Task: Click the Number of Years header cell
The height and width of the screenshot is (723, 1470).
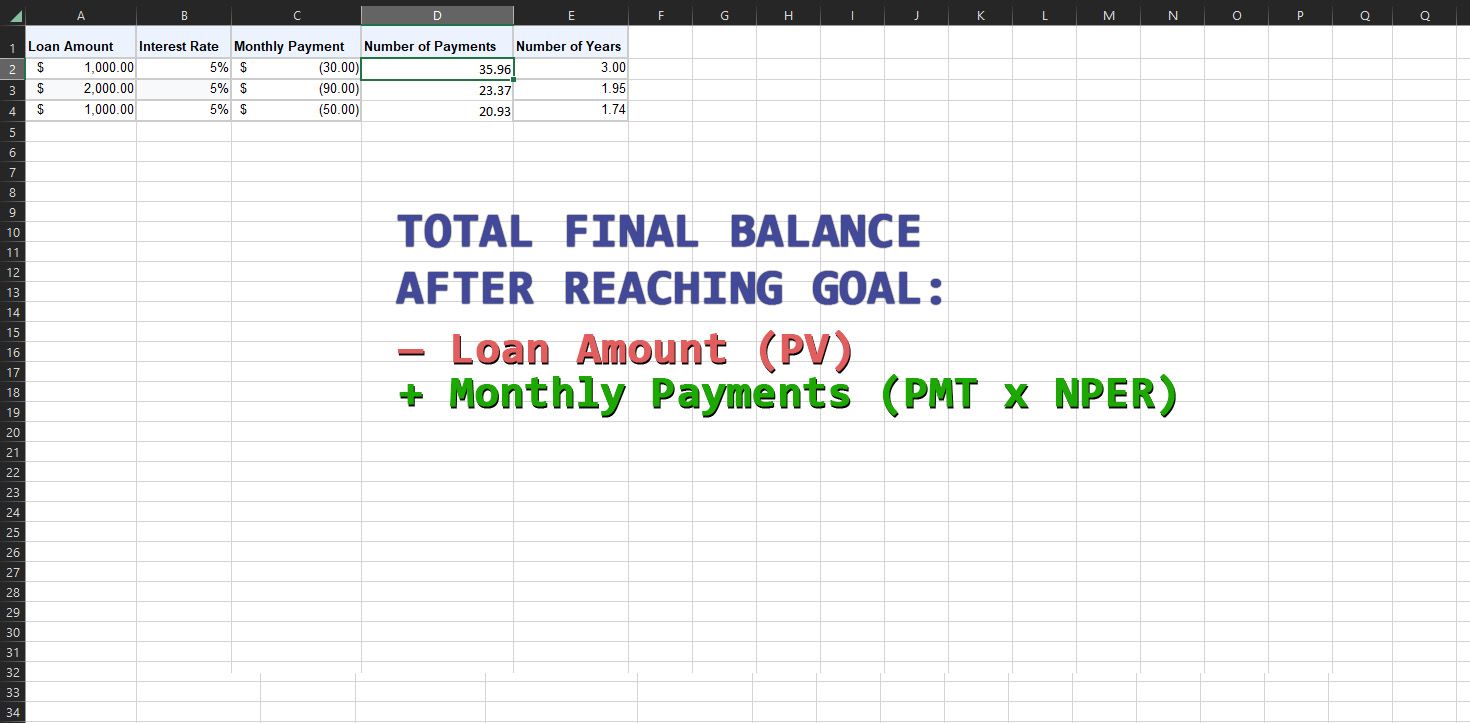Action: coord(571,46)
